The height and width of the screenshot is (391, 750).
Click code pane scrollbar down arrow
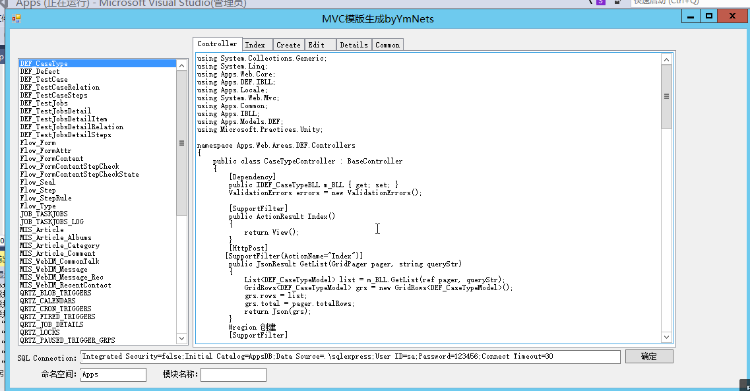pyautogui.click(x=666, y=337)
